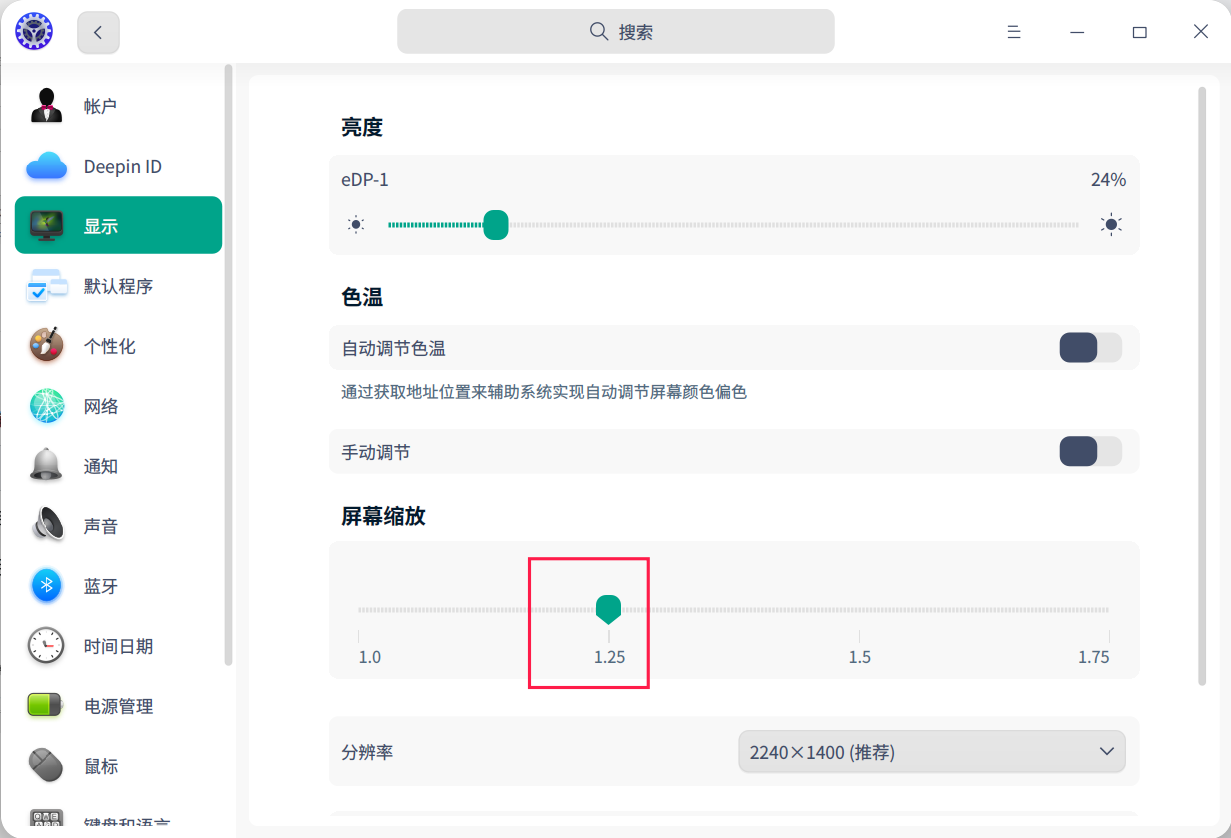The image size is (1231, 838).
Task: Open 帐户 settings icon in sidebar
Action: [46, 106]
